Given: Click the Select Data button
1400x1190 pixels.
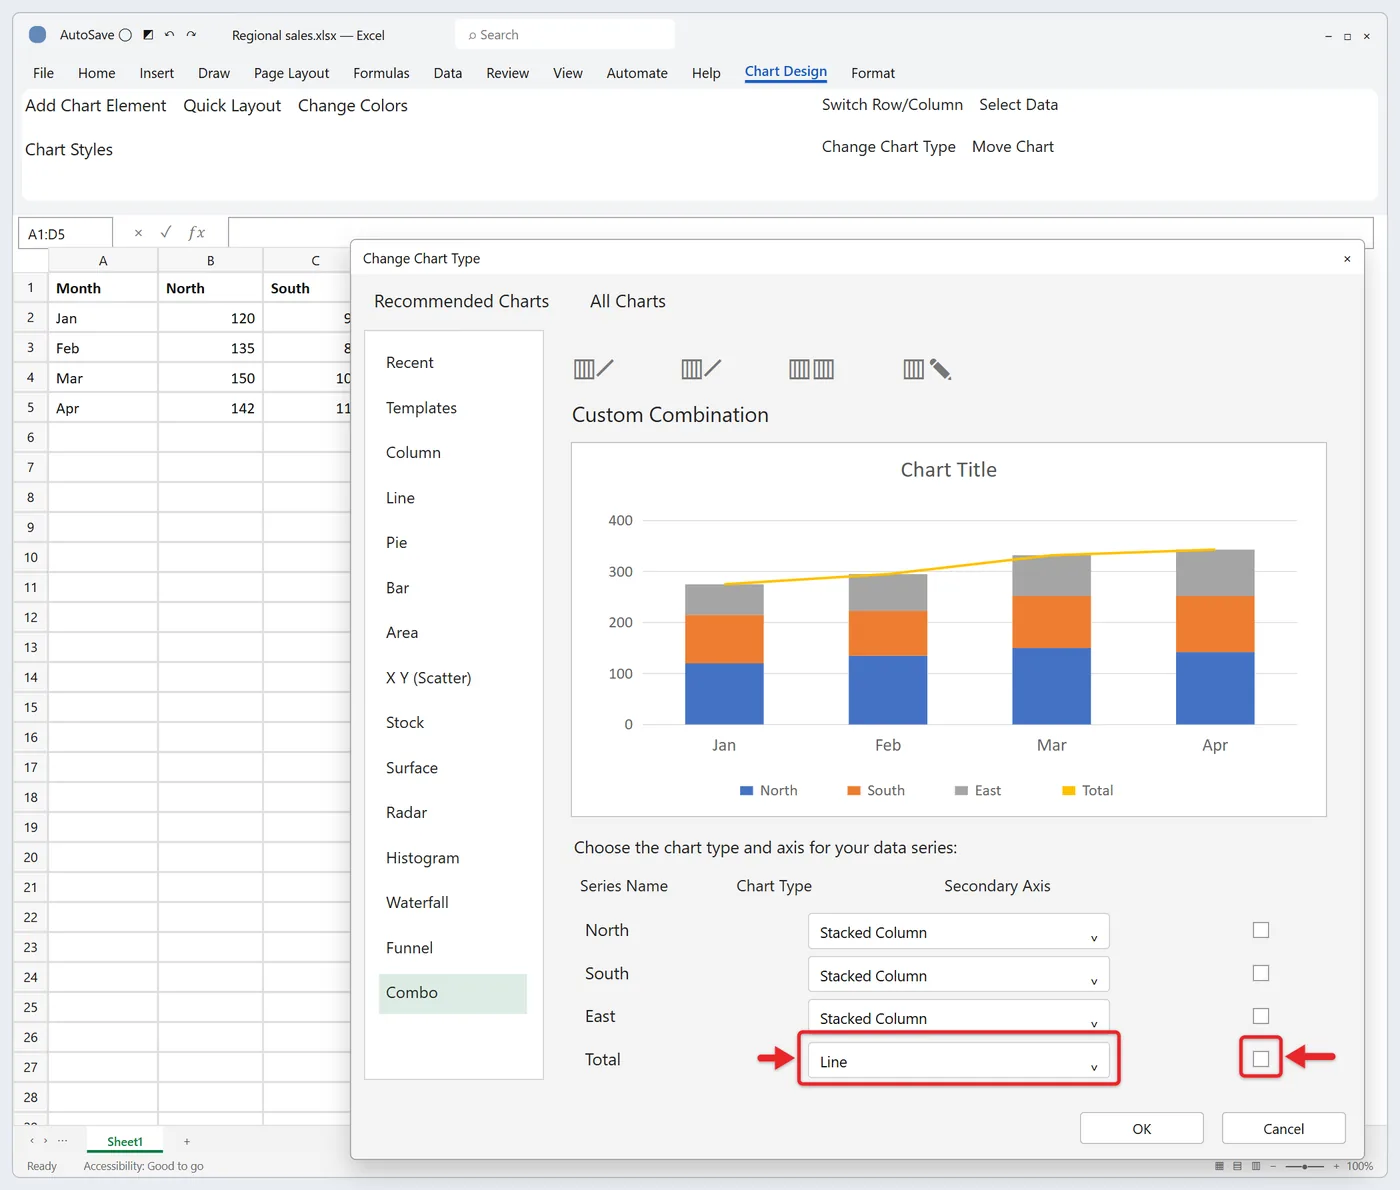Looking at the screenshot, I should pyautogui.click(x=1018, y=105).
